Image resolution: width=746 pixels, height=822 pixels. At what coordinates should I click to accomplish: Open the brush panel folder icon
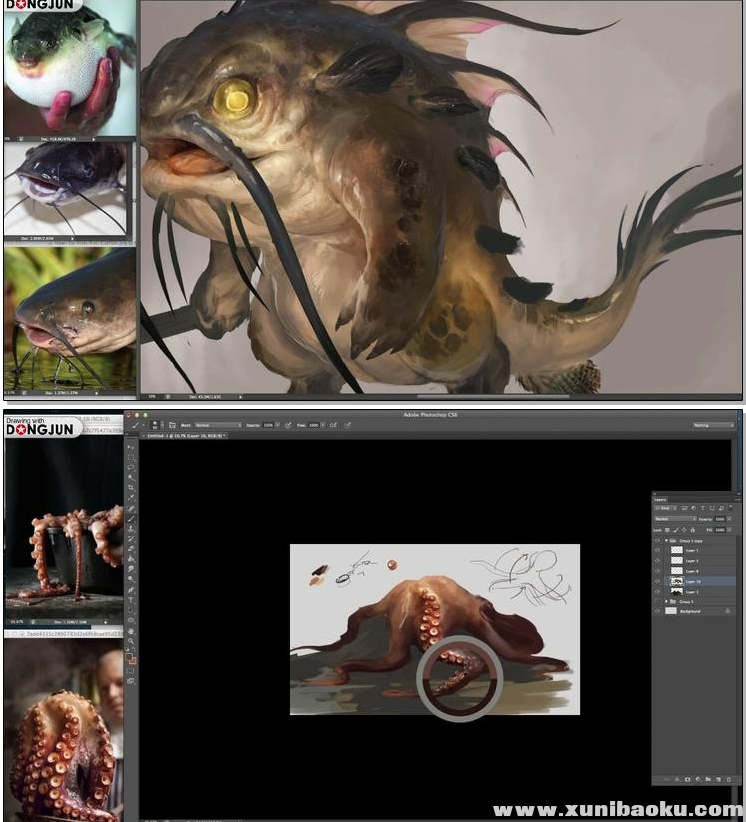click(172, 425)
